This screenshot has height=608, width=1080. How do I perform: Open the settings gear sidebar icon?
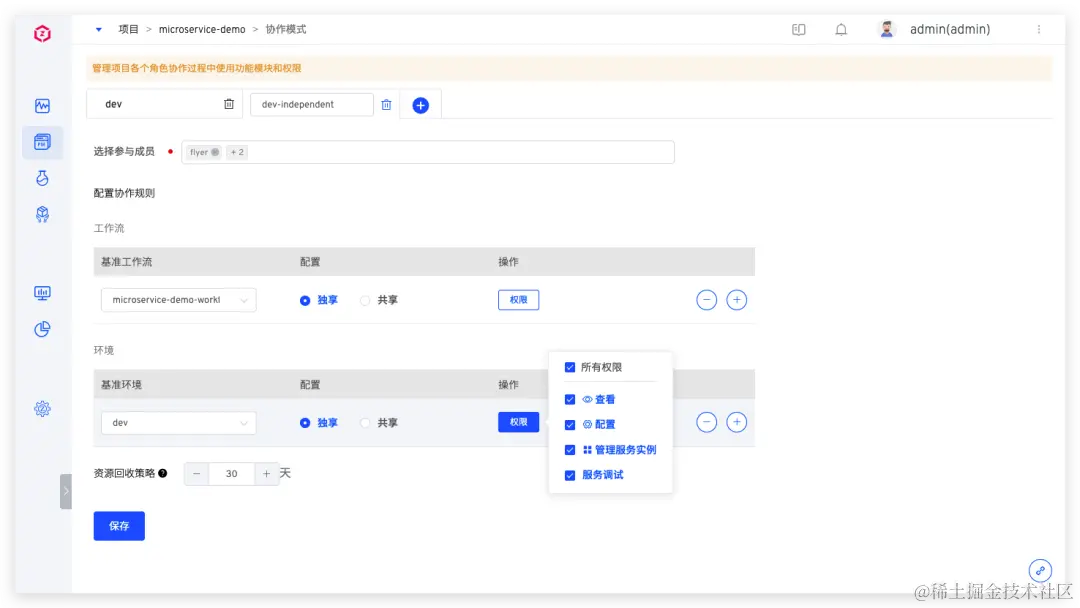(x=42, y=409)
